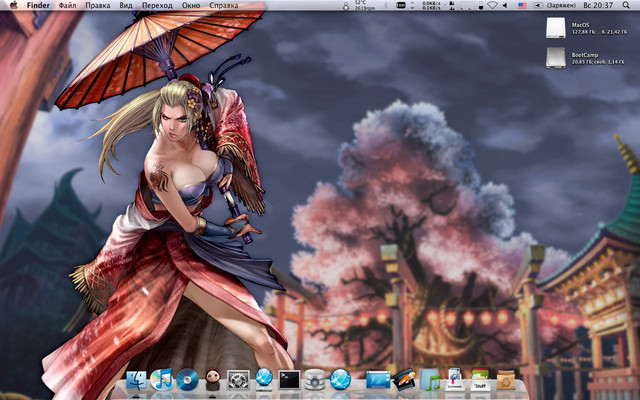Expand the Окно menu
This screenshot has height=400, width=640.
tap(190, 6)
